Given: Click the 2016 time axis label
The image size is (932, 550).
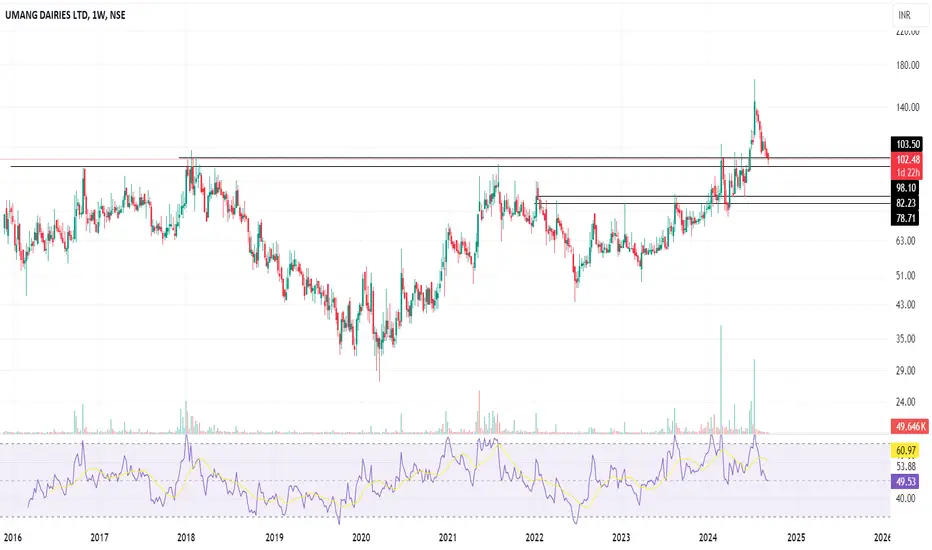Looking at the screenshot, I should (x=12, y=538).
